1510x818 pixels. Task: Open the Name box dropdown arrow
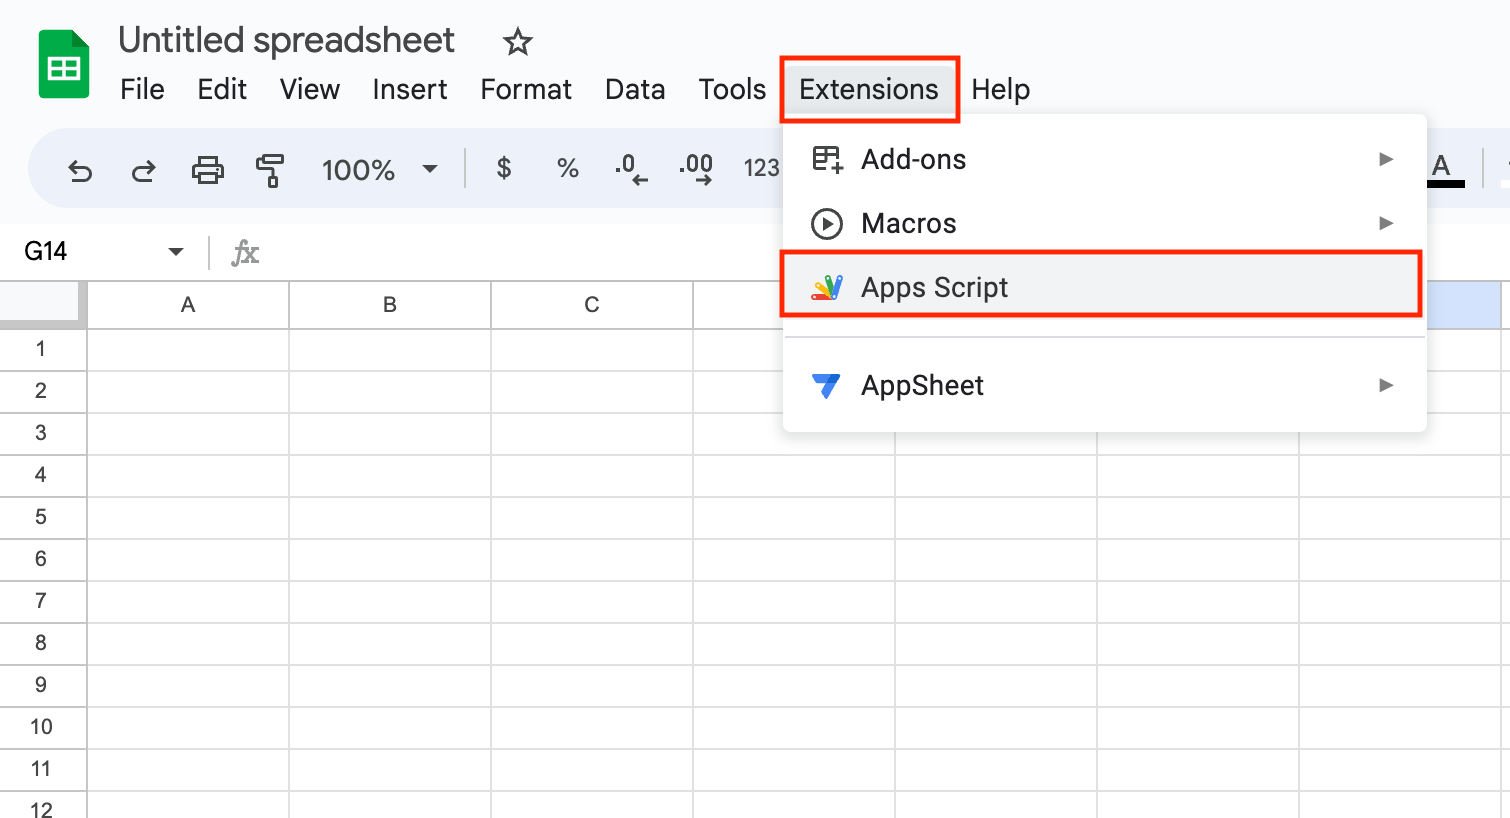point(176,252)
